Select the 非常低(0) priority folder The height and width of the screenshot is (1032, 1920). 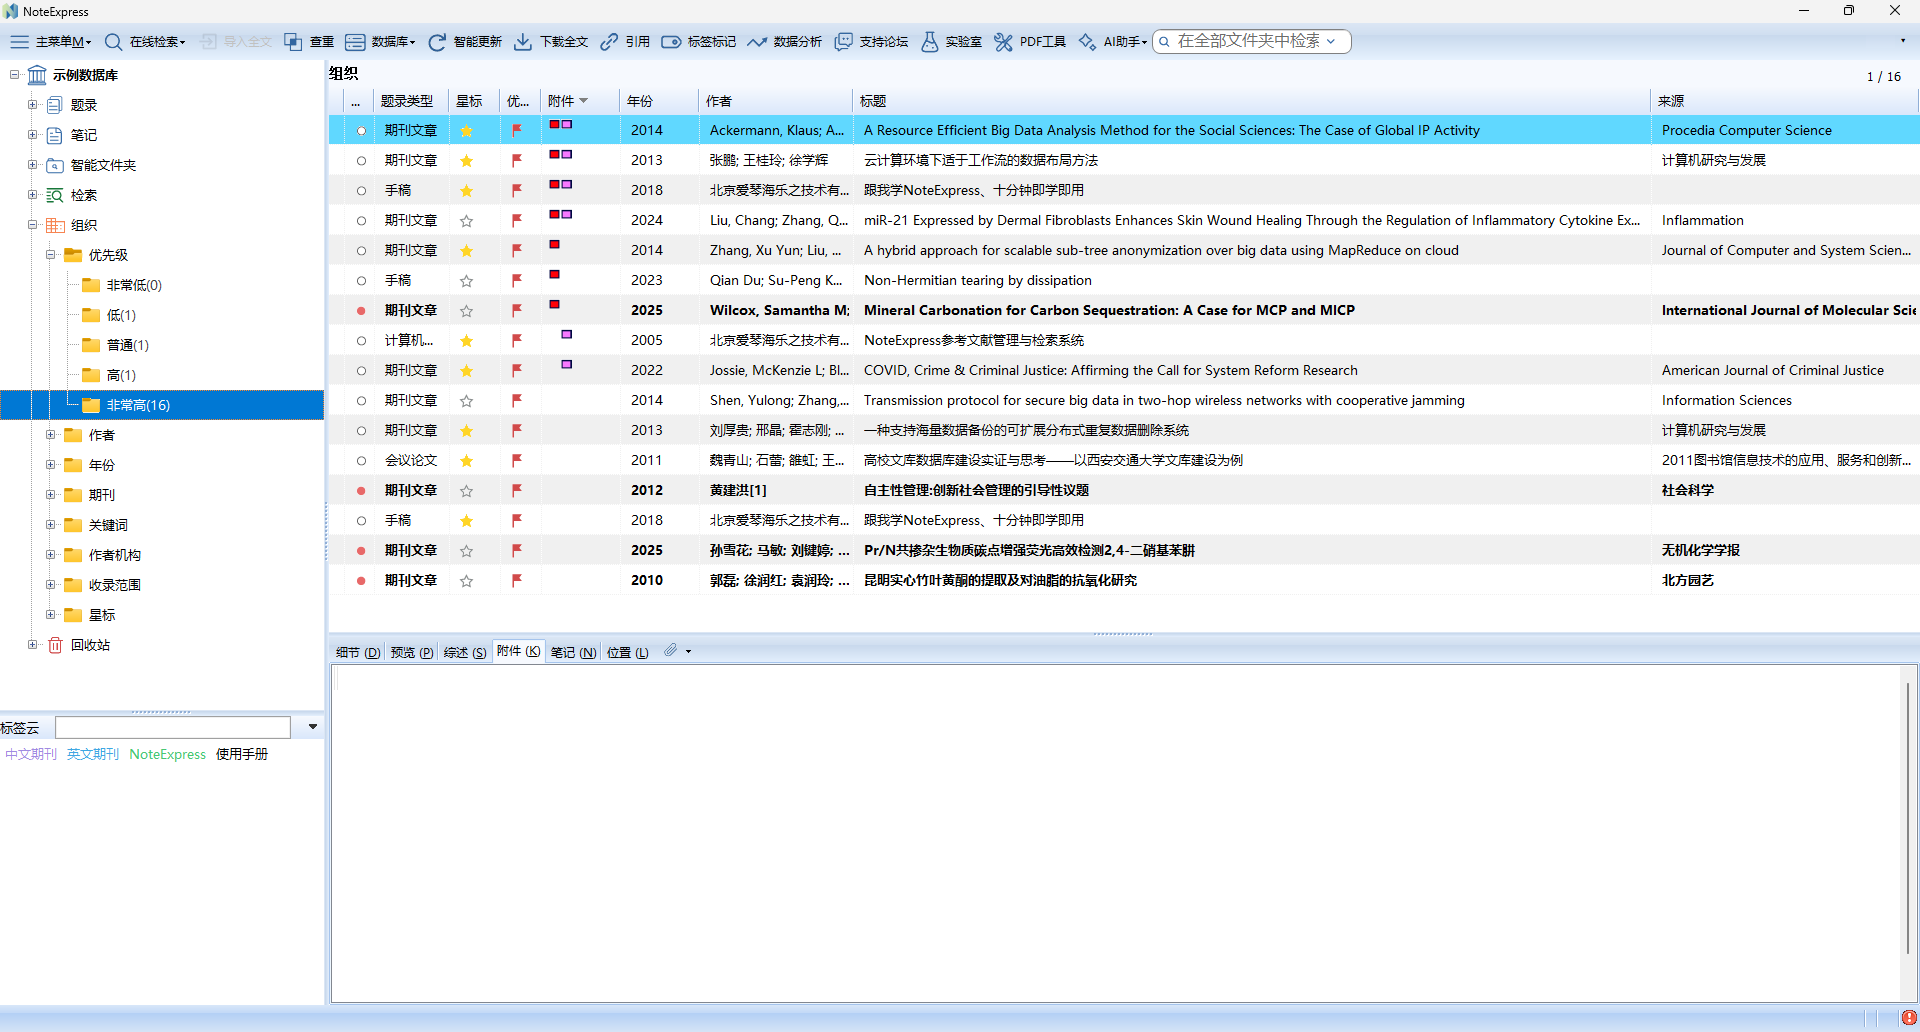134,285
